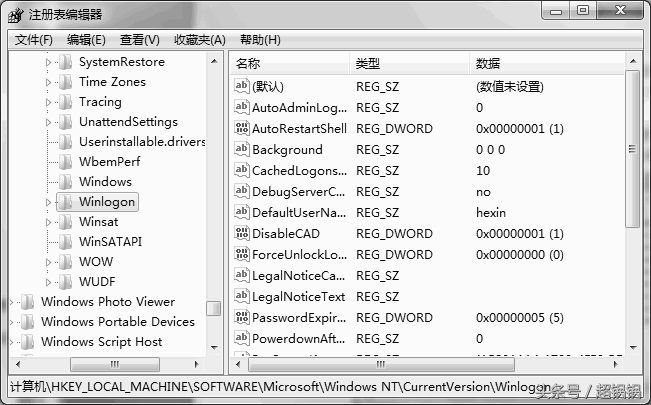Screen dimensions: 651x405
Task: Expand the WOW tree node
Action: (48, 262)
